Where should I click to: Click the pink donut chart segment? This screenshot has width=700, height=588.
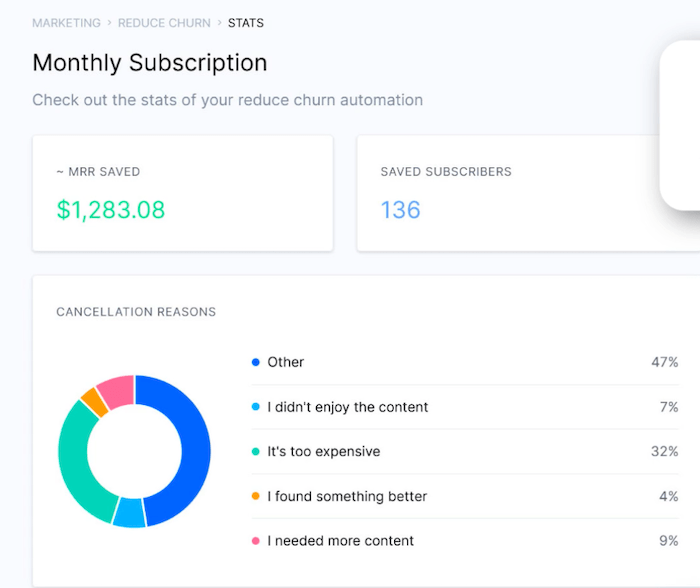coord(117,391)
